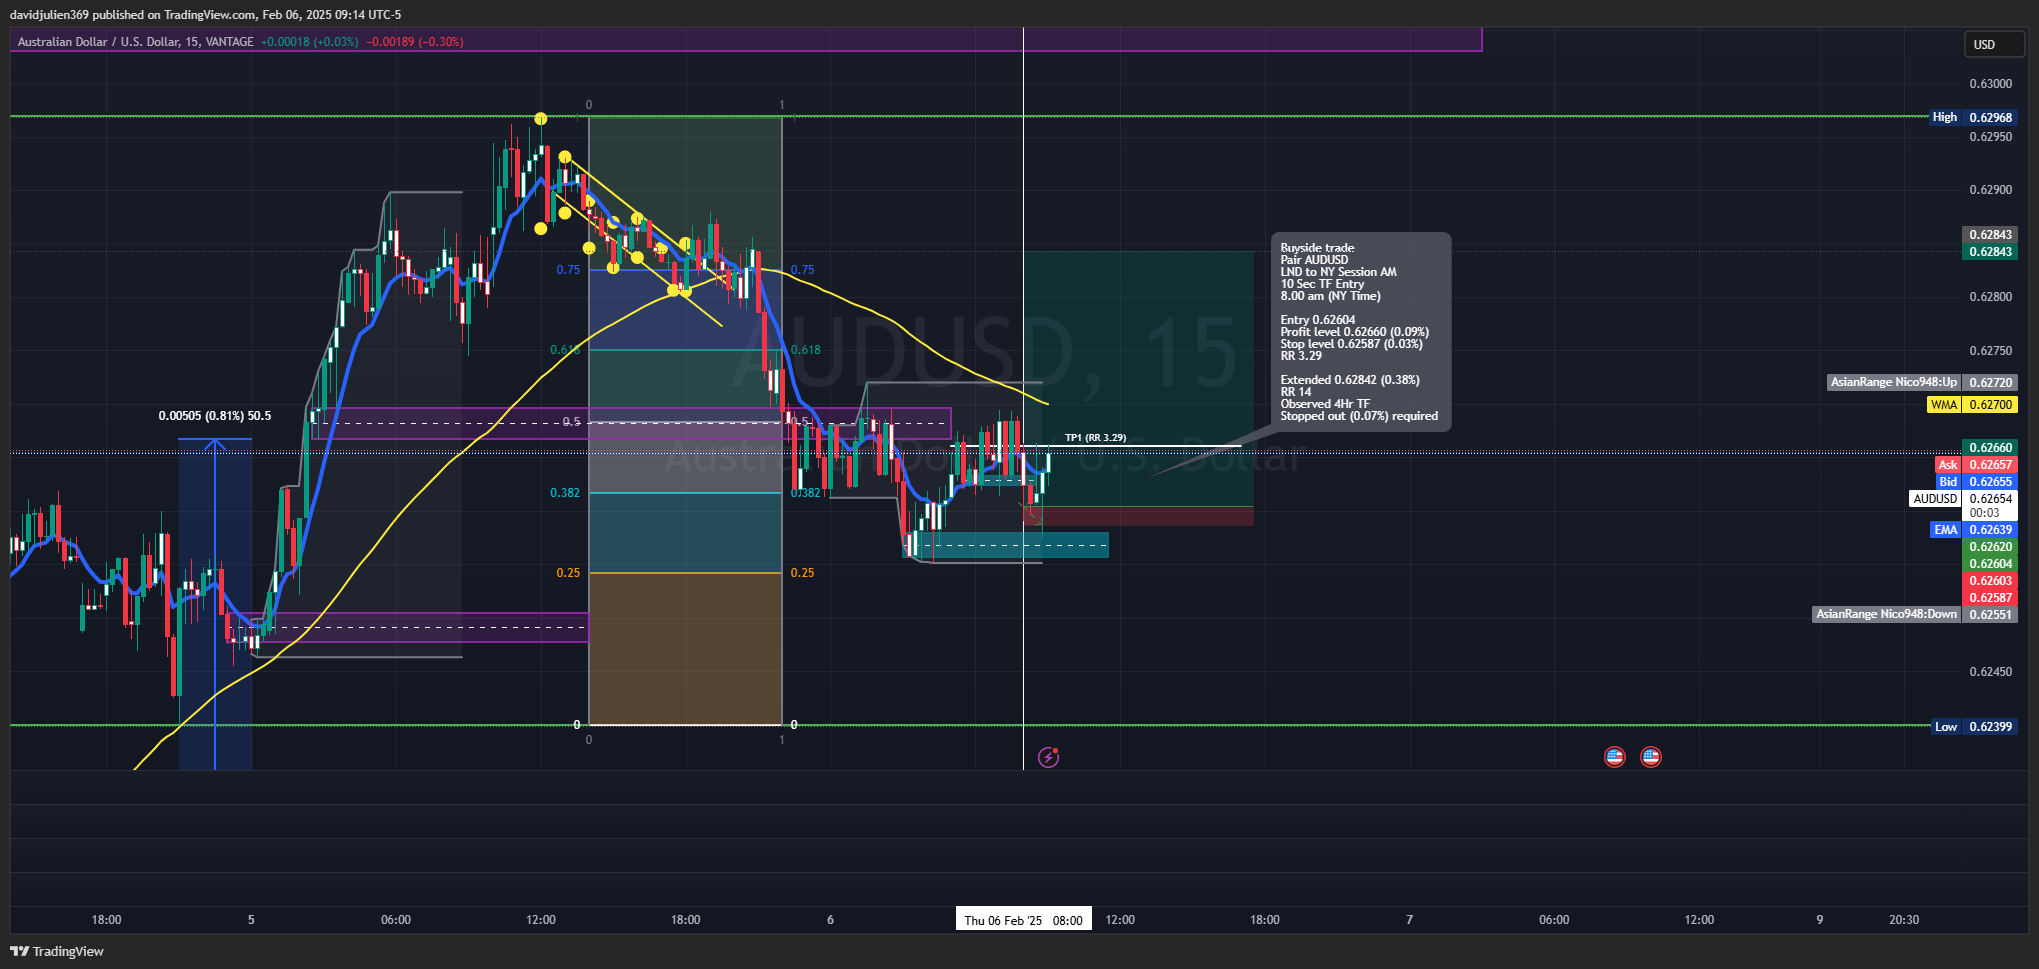Open the Buyside trade note callout
Viewport: 2039px width, 969px height.
1360,332
